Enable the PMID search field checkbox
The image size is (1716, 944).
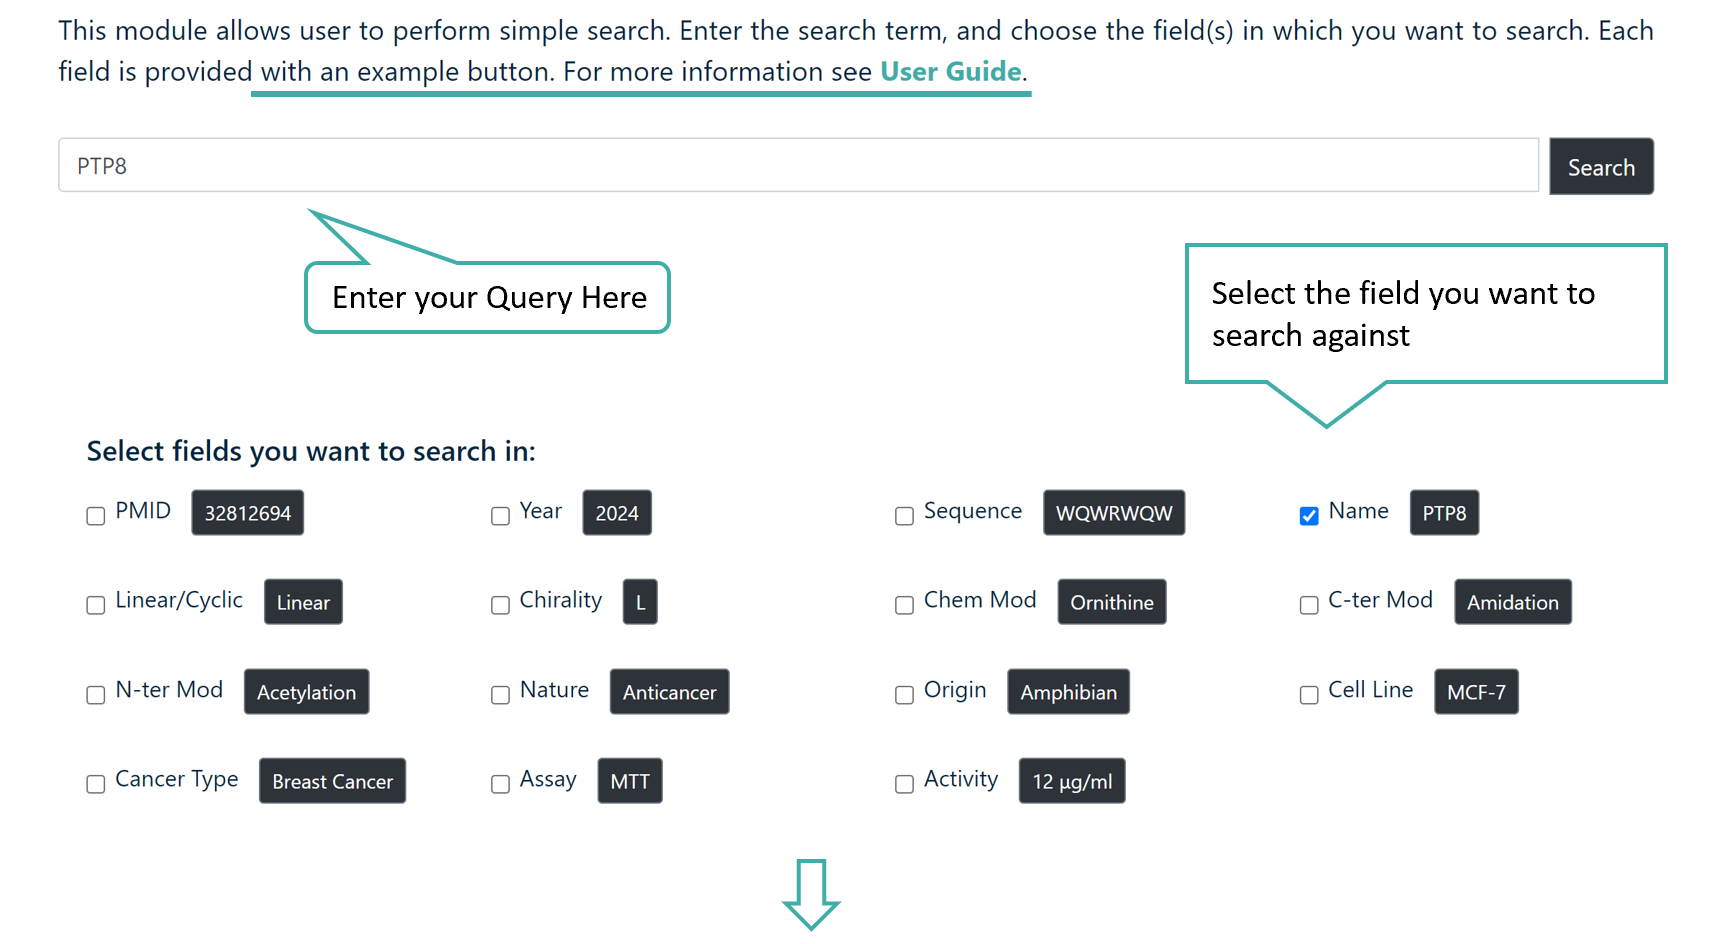click(95, 516)
